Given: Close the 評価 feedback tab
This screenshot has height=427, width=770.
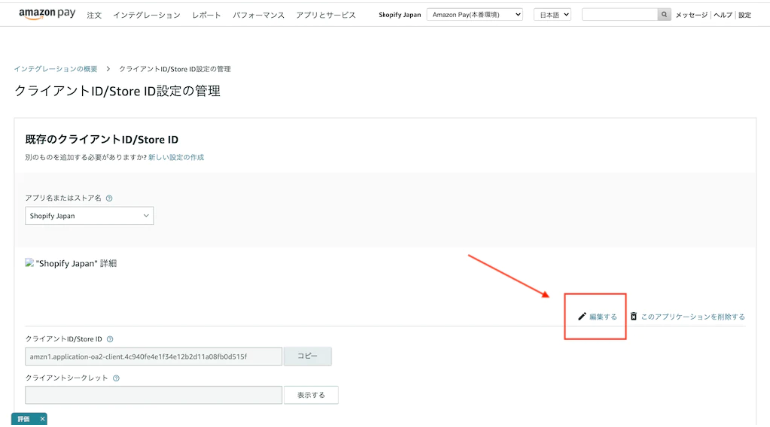Looking at the screenshot, I should 42,419.
